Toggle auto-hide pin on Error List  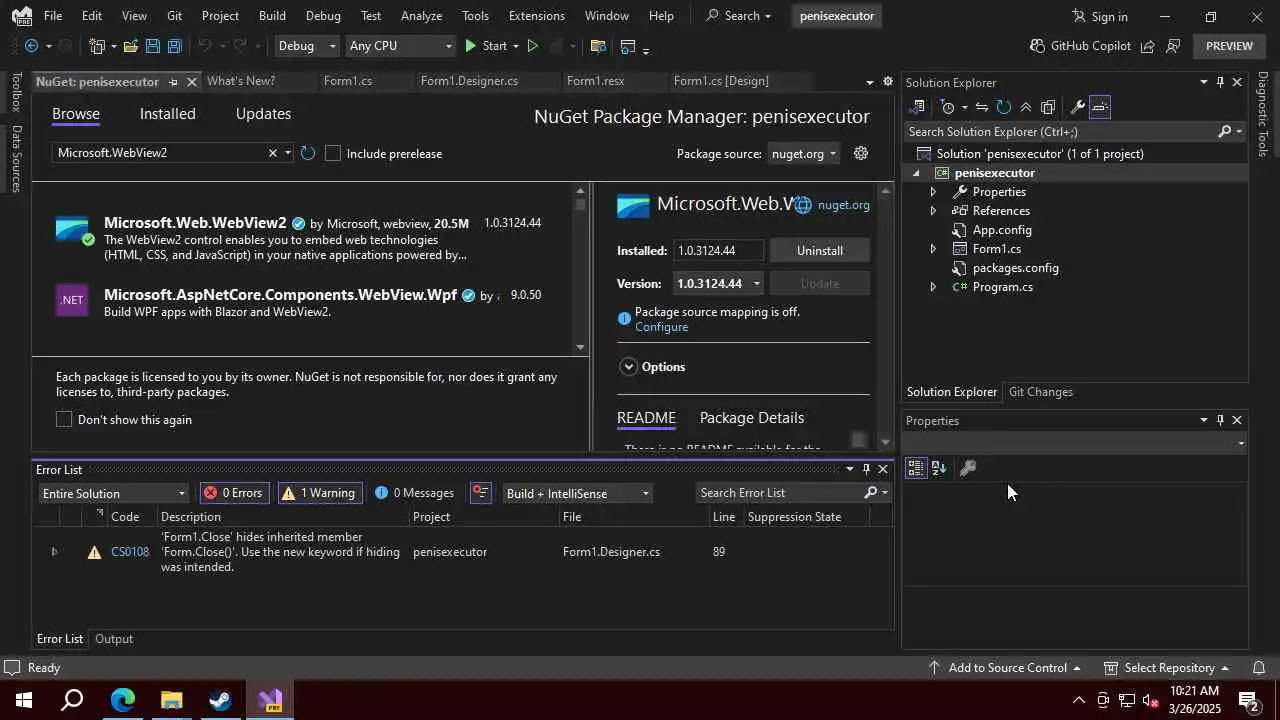tap(866, 469)
